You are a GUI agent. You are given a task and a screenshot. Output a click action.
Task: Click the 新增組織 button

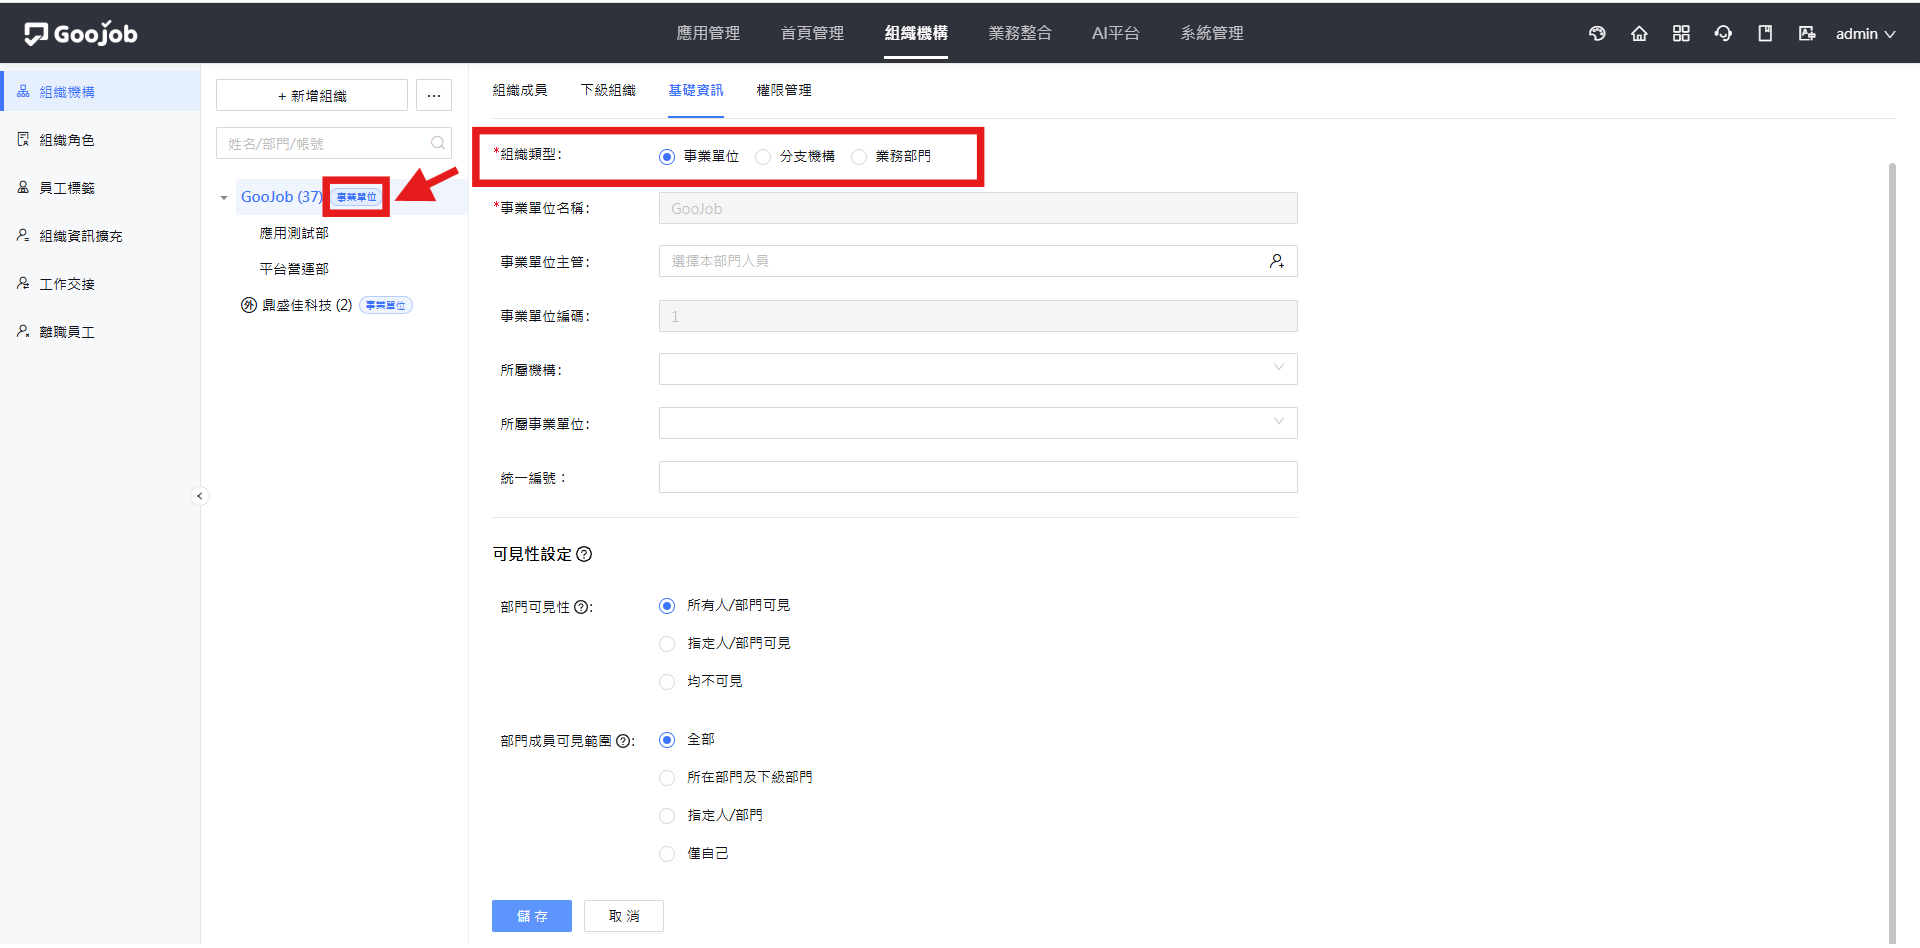pyautogui.click(x=312, y=95)
